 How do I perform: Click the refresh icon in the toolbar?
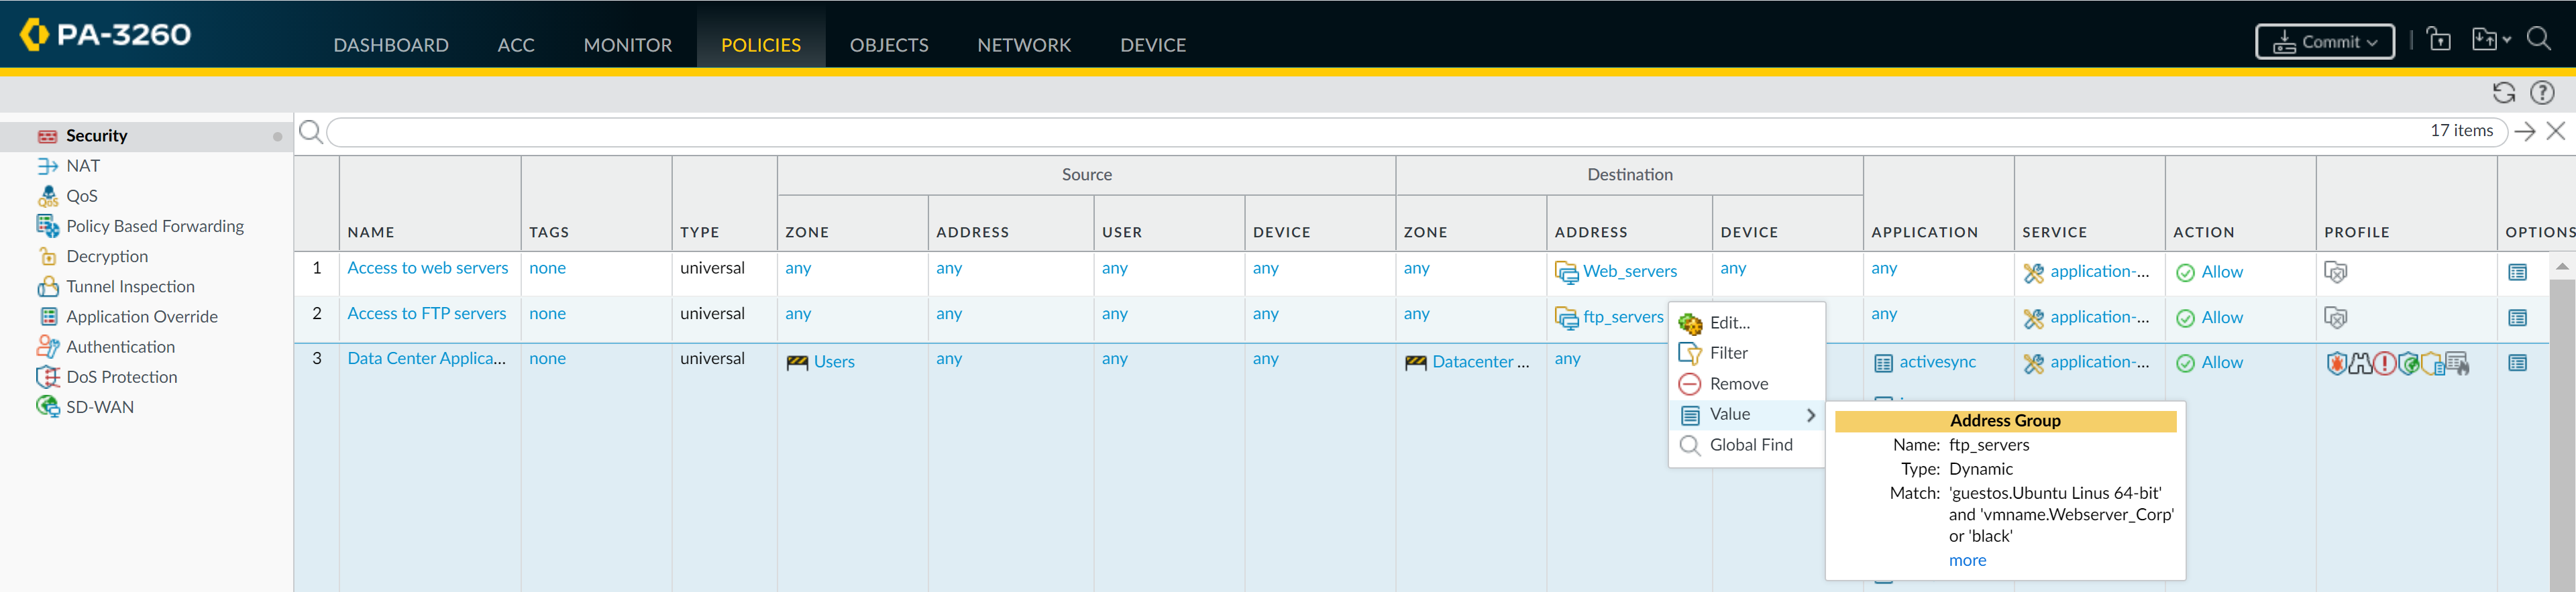[x=2503, y=93]
